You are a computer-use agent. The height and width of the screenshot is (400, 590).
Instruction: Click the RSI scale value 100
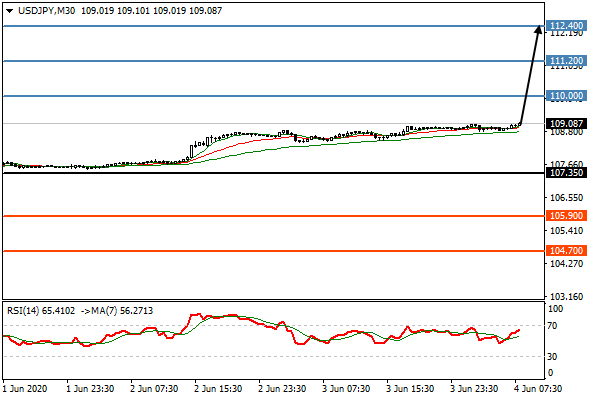pyautogui.click(x=555, y=309)
